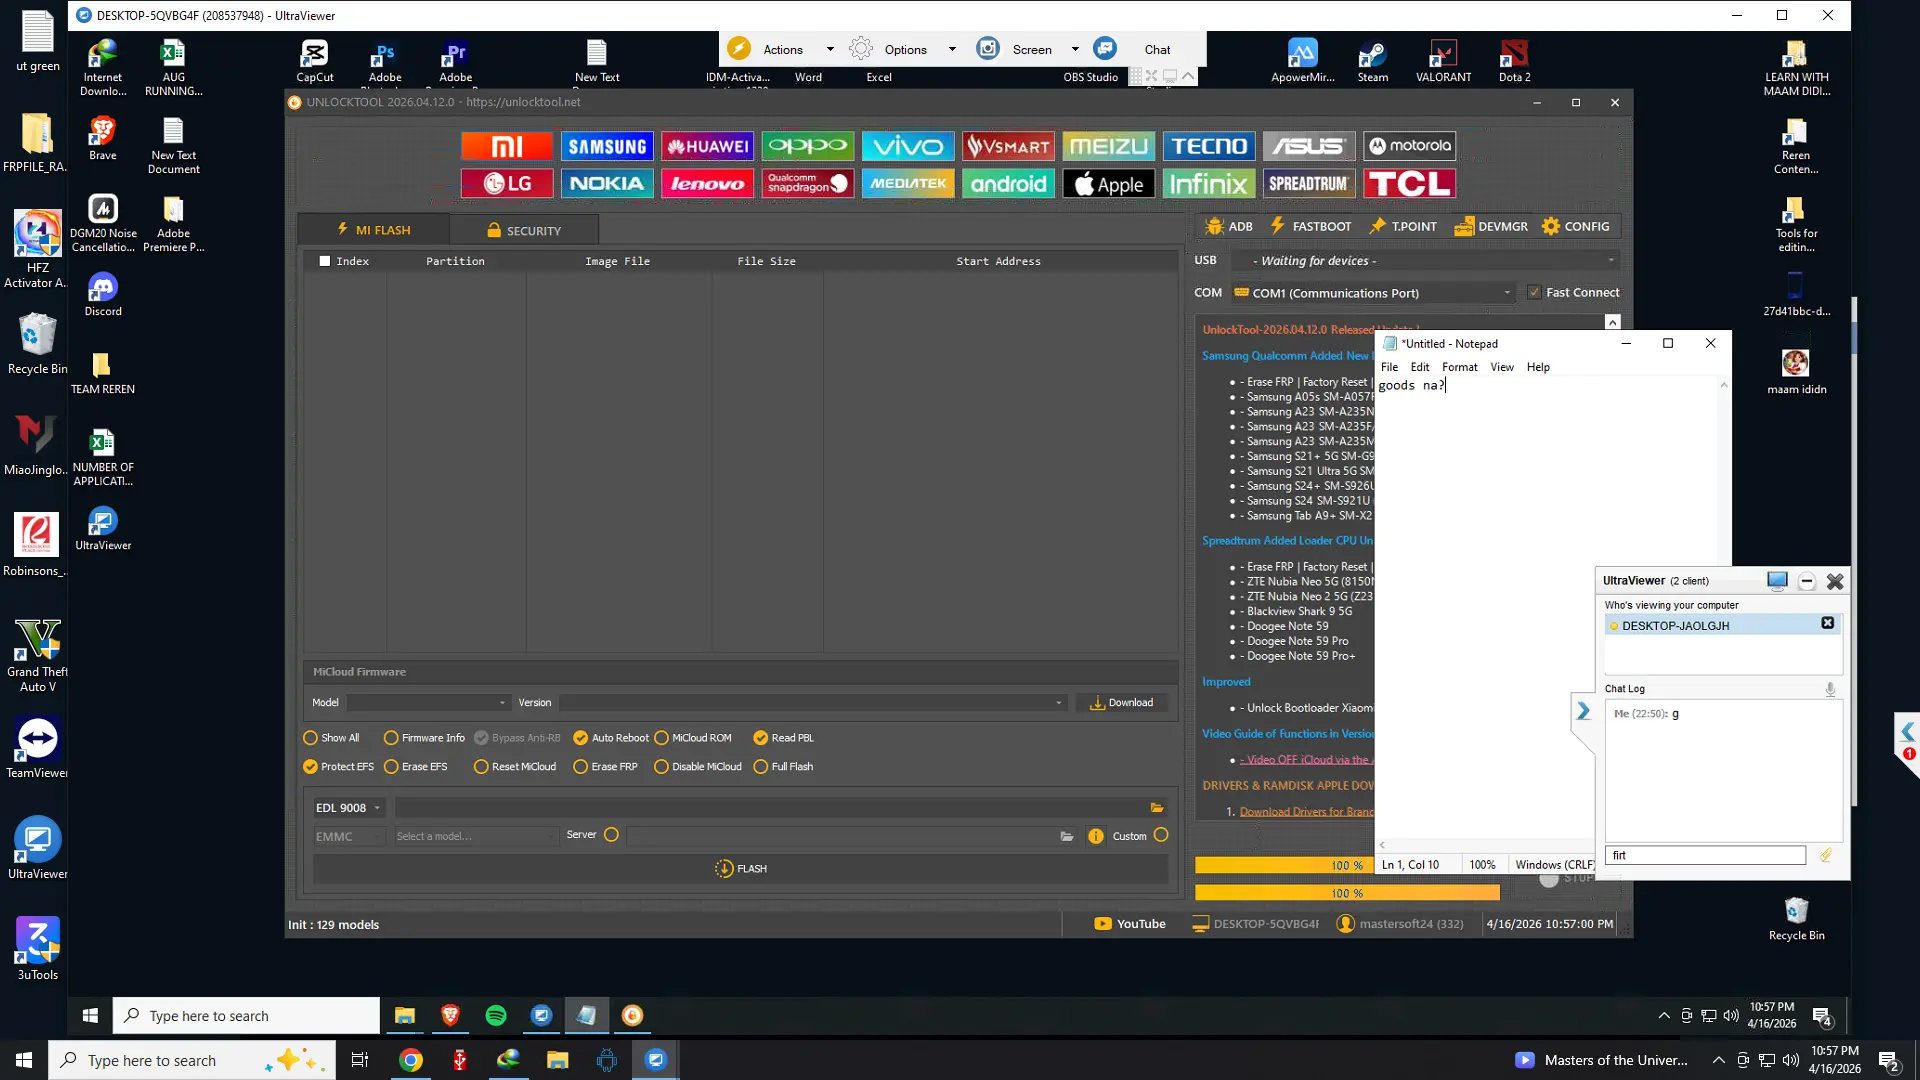1920x1080 pixels.
Task: Switch to the MI FLASH tab
Action: pos(374,230)
